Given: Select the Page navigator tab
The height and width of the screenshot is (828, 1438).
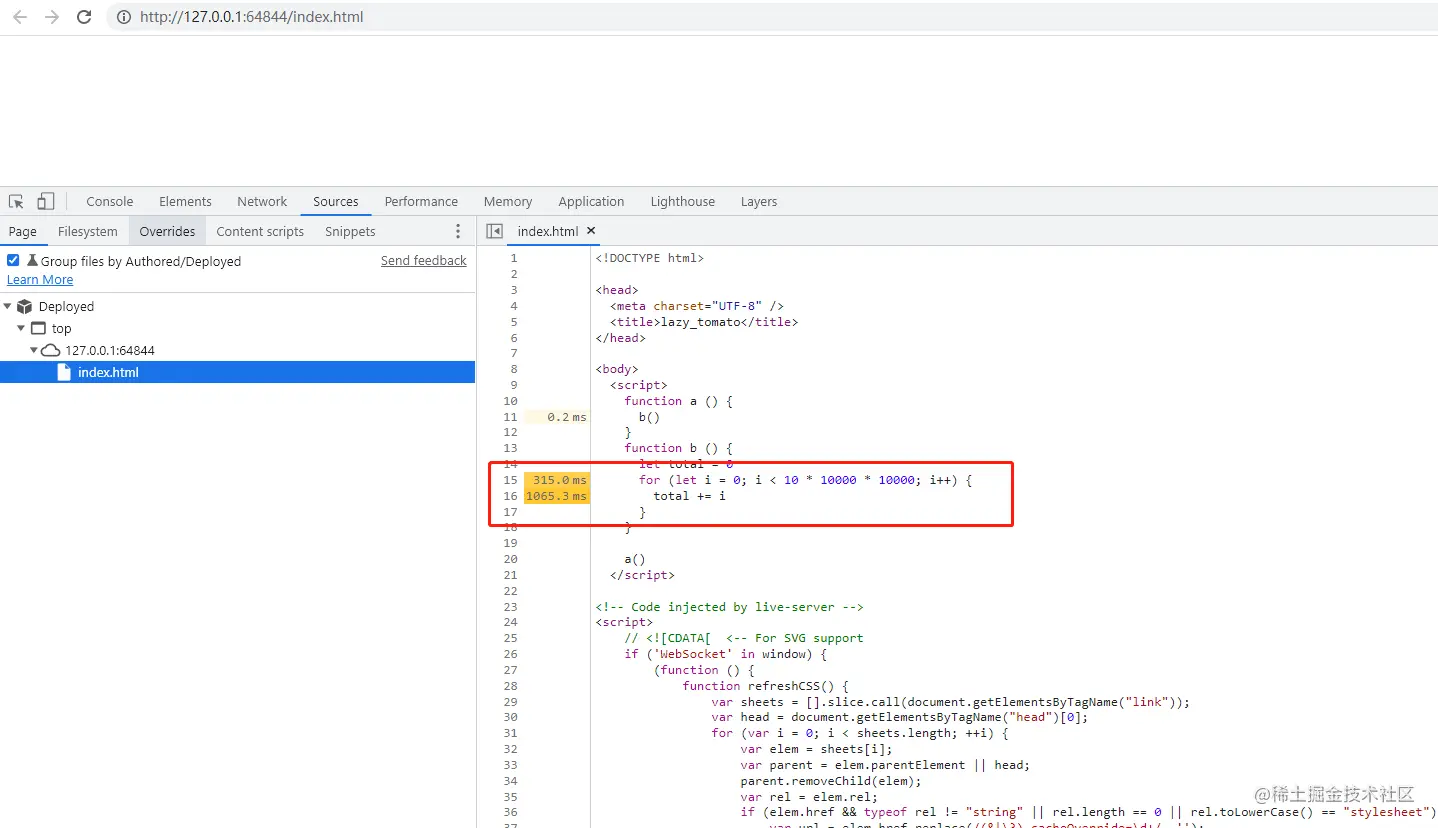Looking at the screenshot, I should click(x=23, y=231).
